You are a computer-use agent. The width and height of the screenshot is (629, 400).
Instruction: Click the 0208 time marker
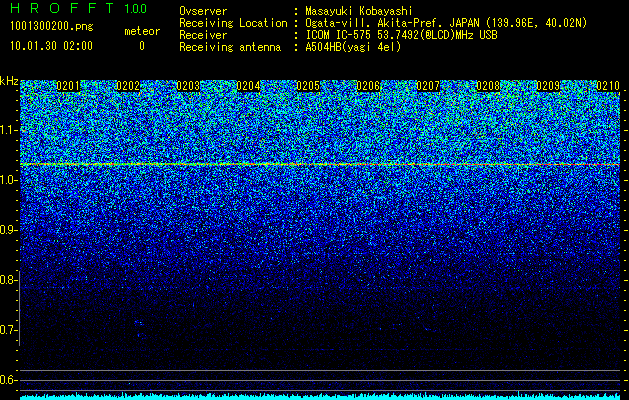click(x=488, y=86)
